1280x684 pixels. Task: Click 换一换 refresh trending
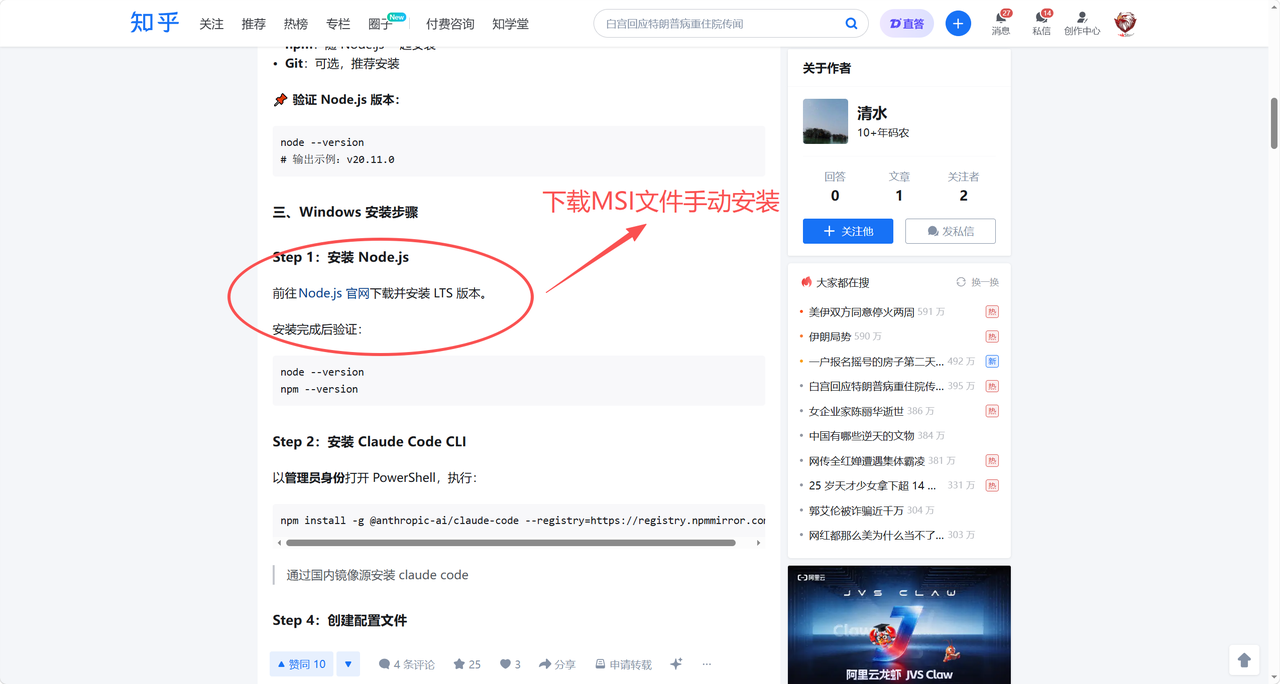pos(977,282)
